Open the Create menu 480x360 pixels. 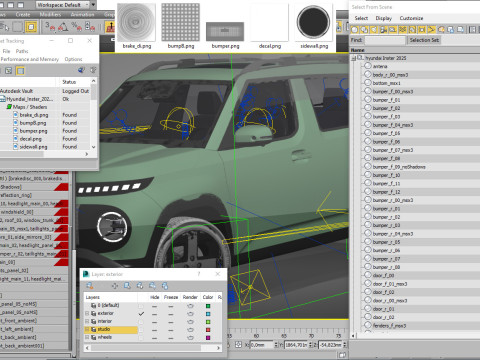[23, 15]
